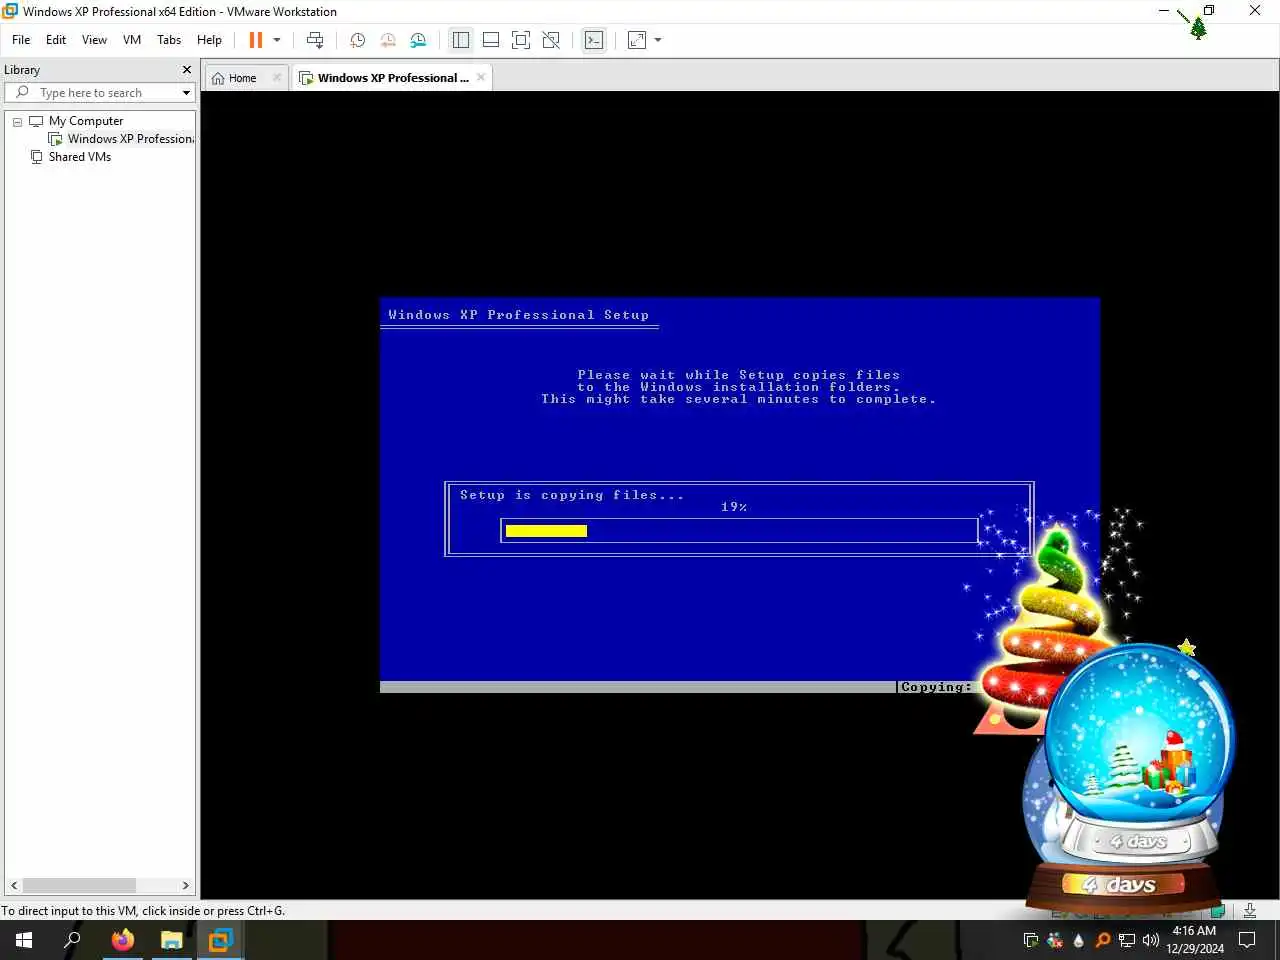Click the colorful Christmas tray icon
The width and height of the screenshot is (1280, 960).
(1055, 940)
